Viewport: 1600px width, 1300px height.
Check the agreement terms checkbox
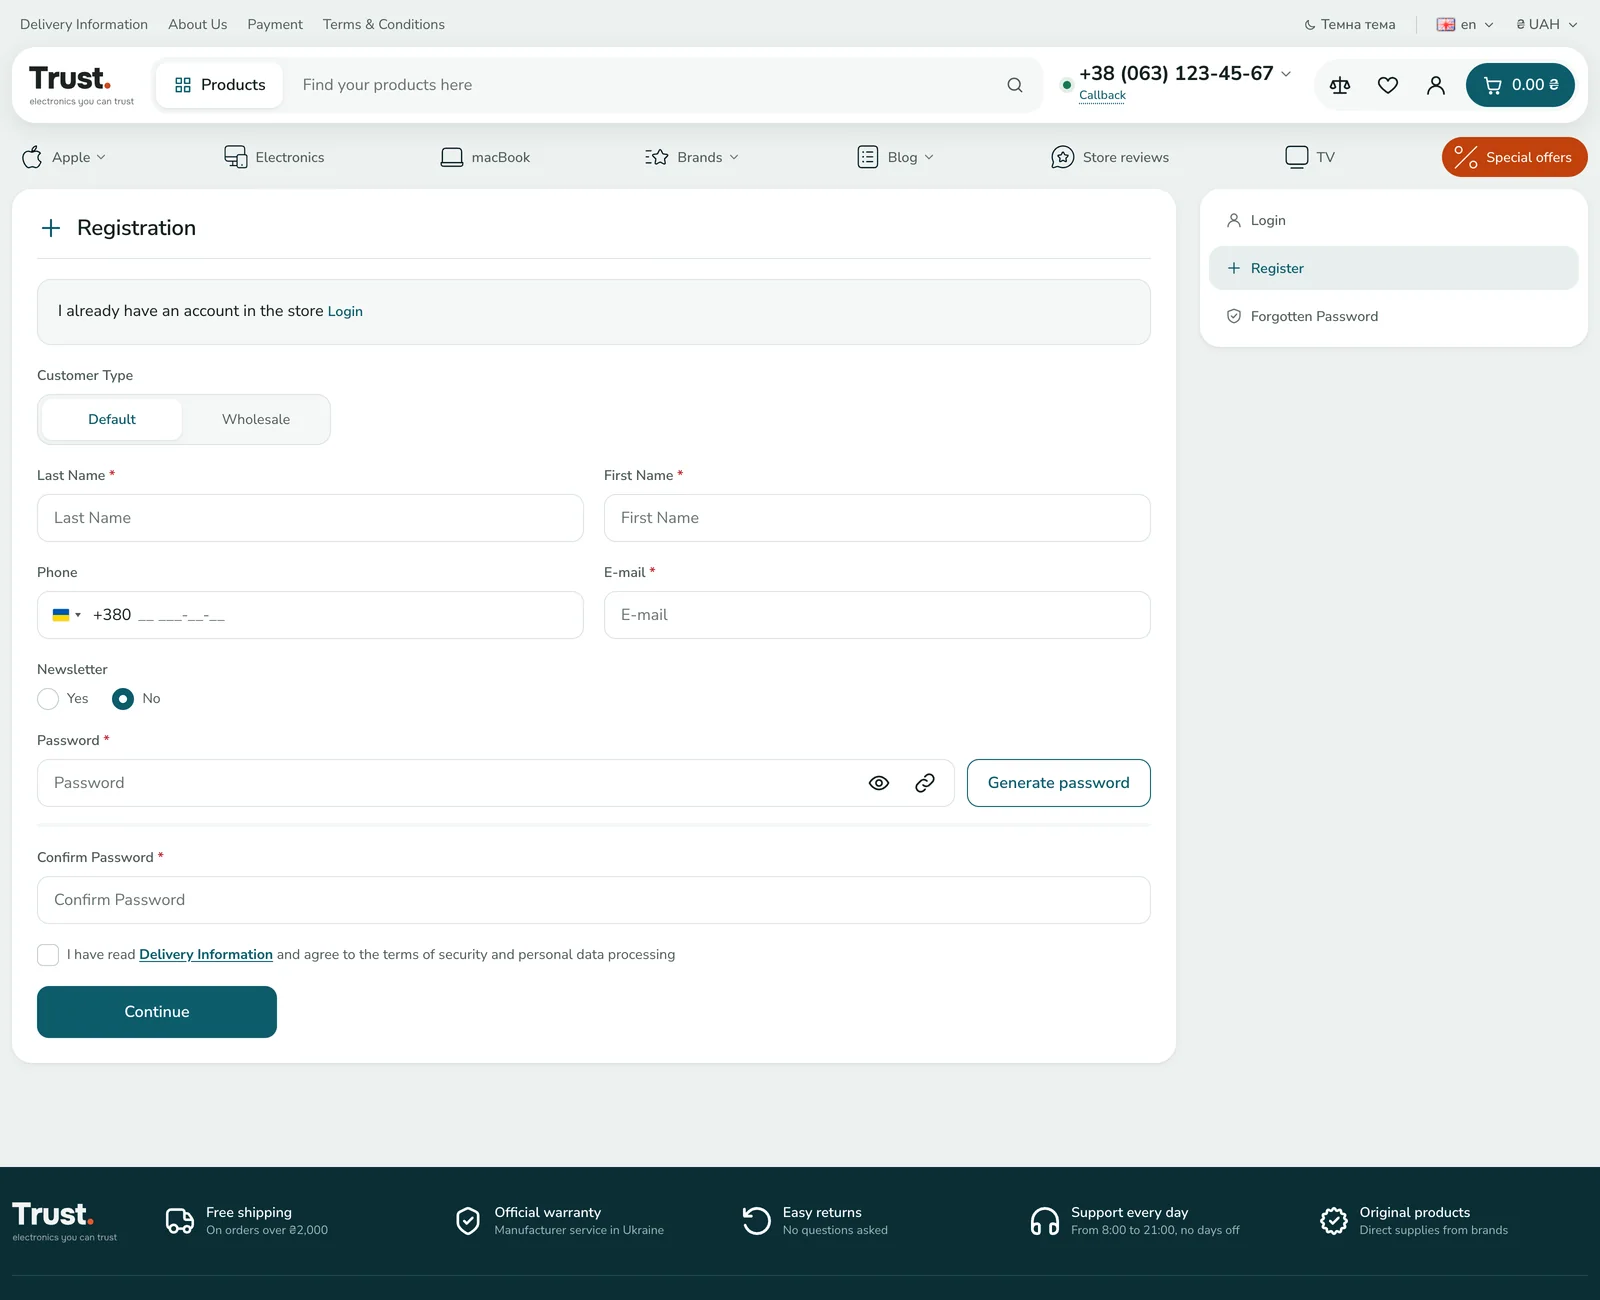pos(48,955)
